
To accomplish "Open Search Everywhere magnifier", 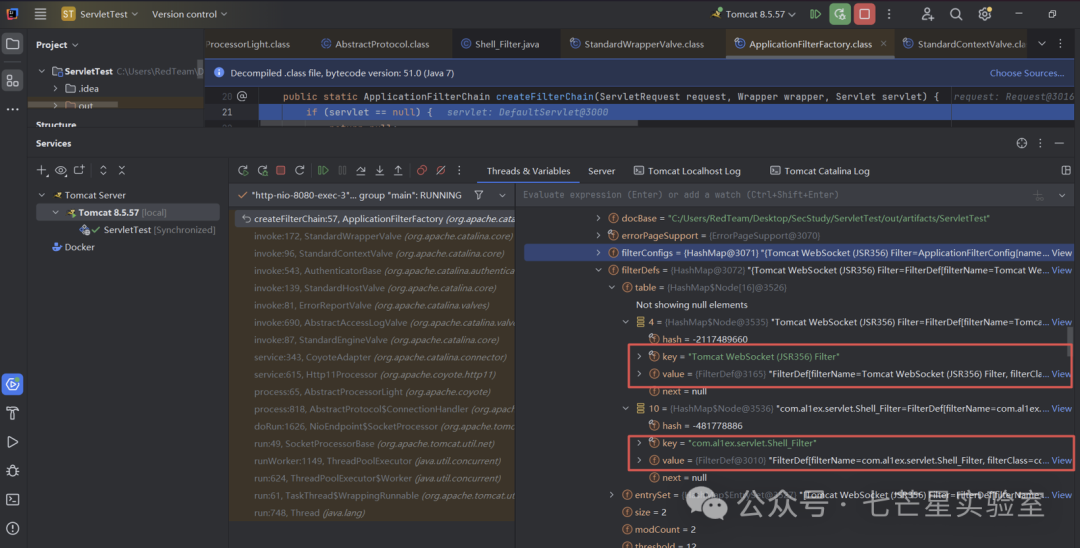I will pyautogui.click(x=956, y=14).
